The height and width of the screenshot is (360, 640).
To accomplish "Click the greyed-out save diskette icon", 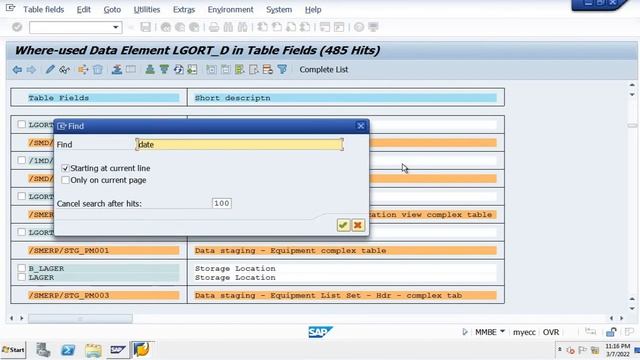I will coord(145,27).
